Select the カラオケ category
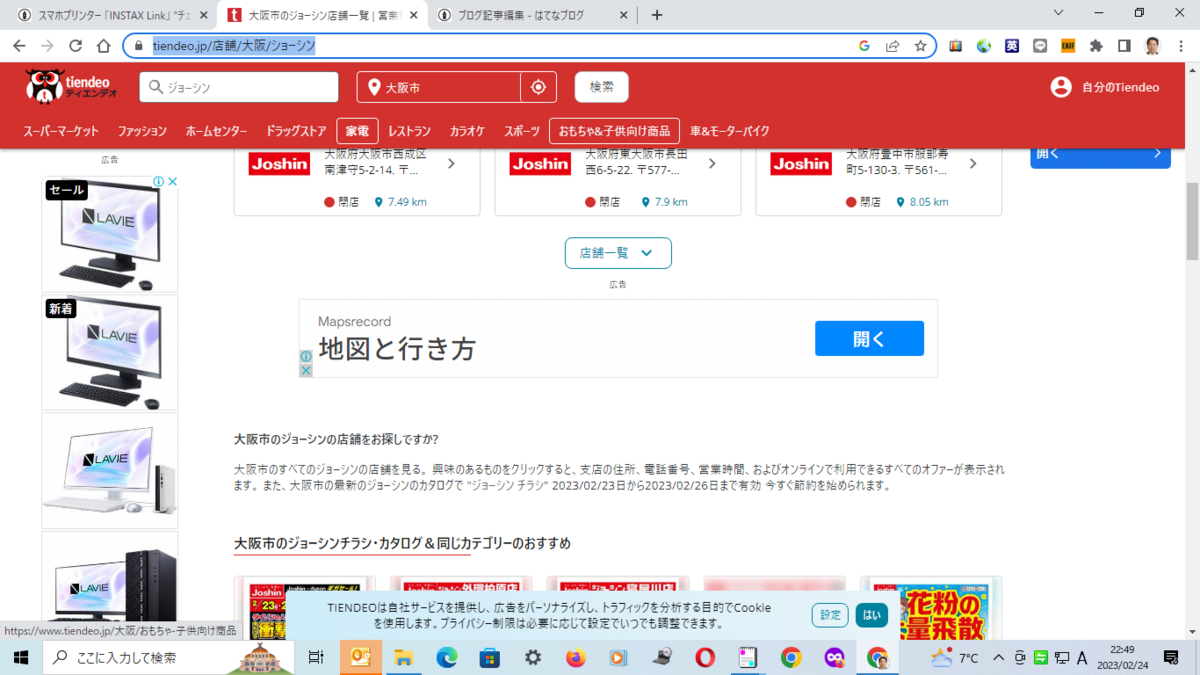 pos(467,131)
